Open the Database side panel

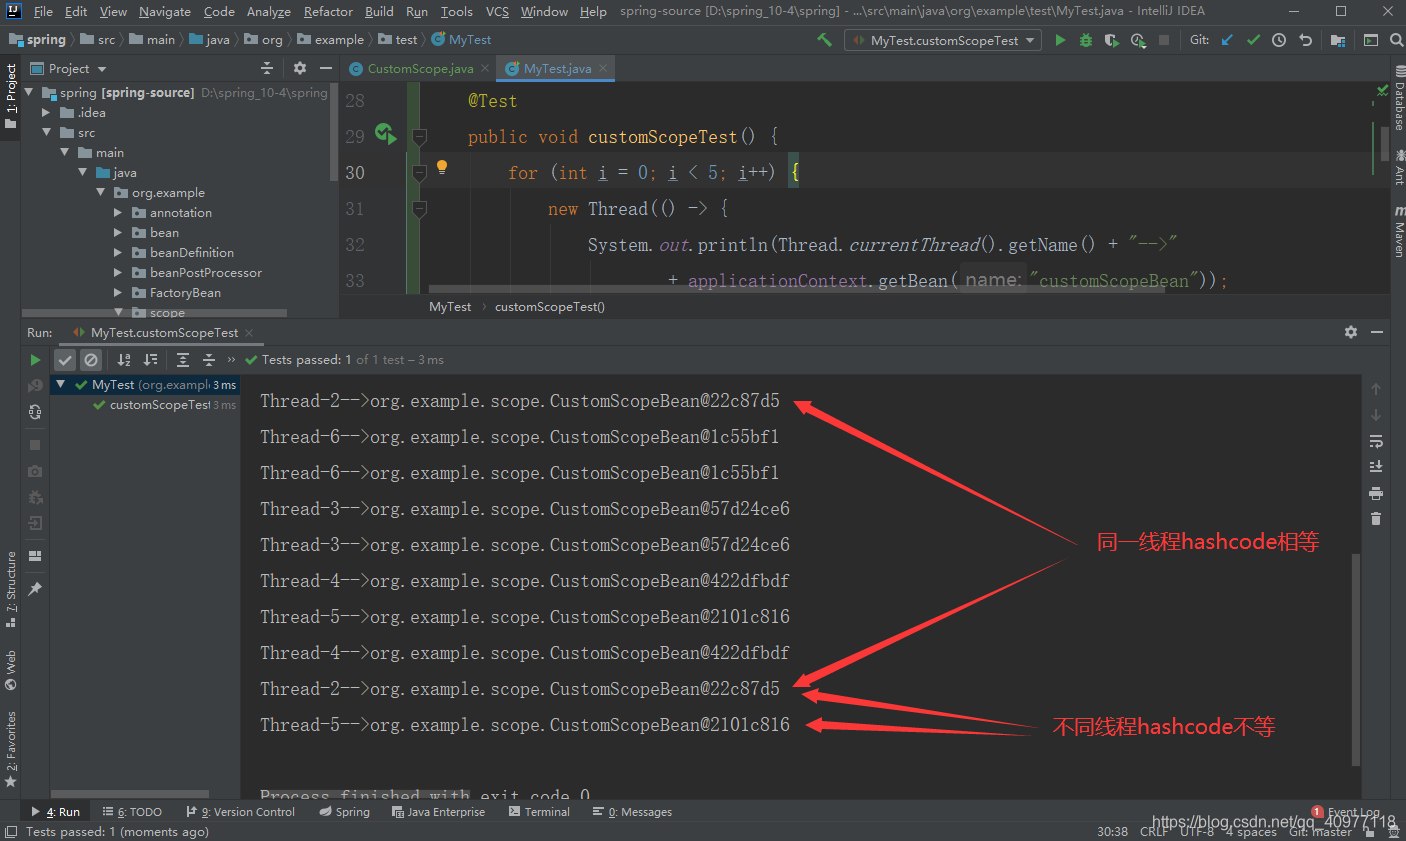[1398, 98]
